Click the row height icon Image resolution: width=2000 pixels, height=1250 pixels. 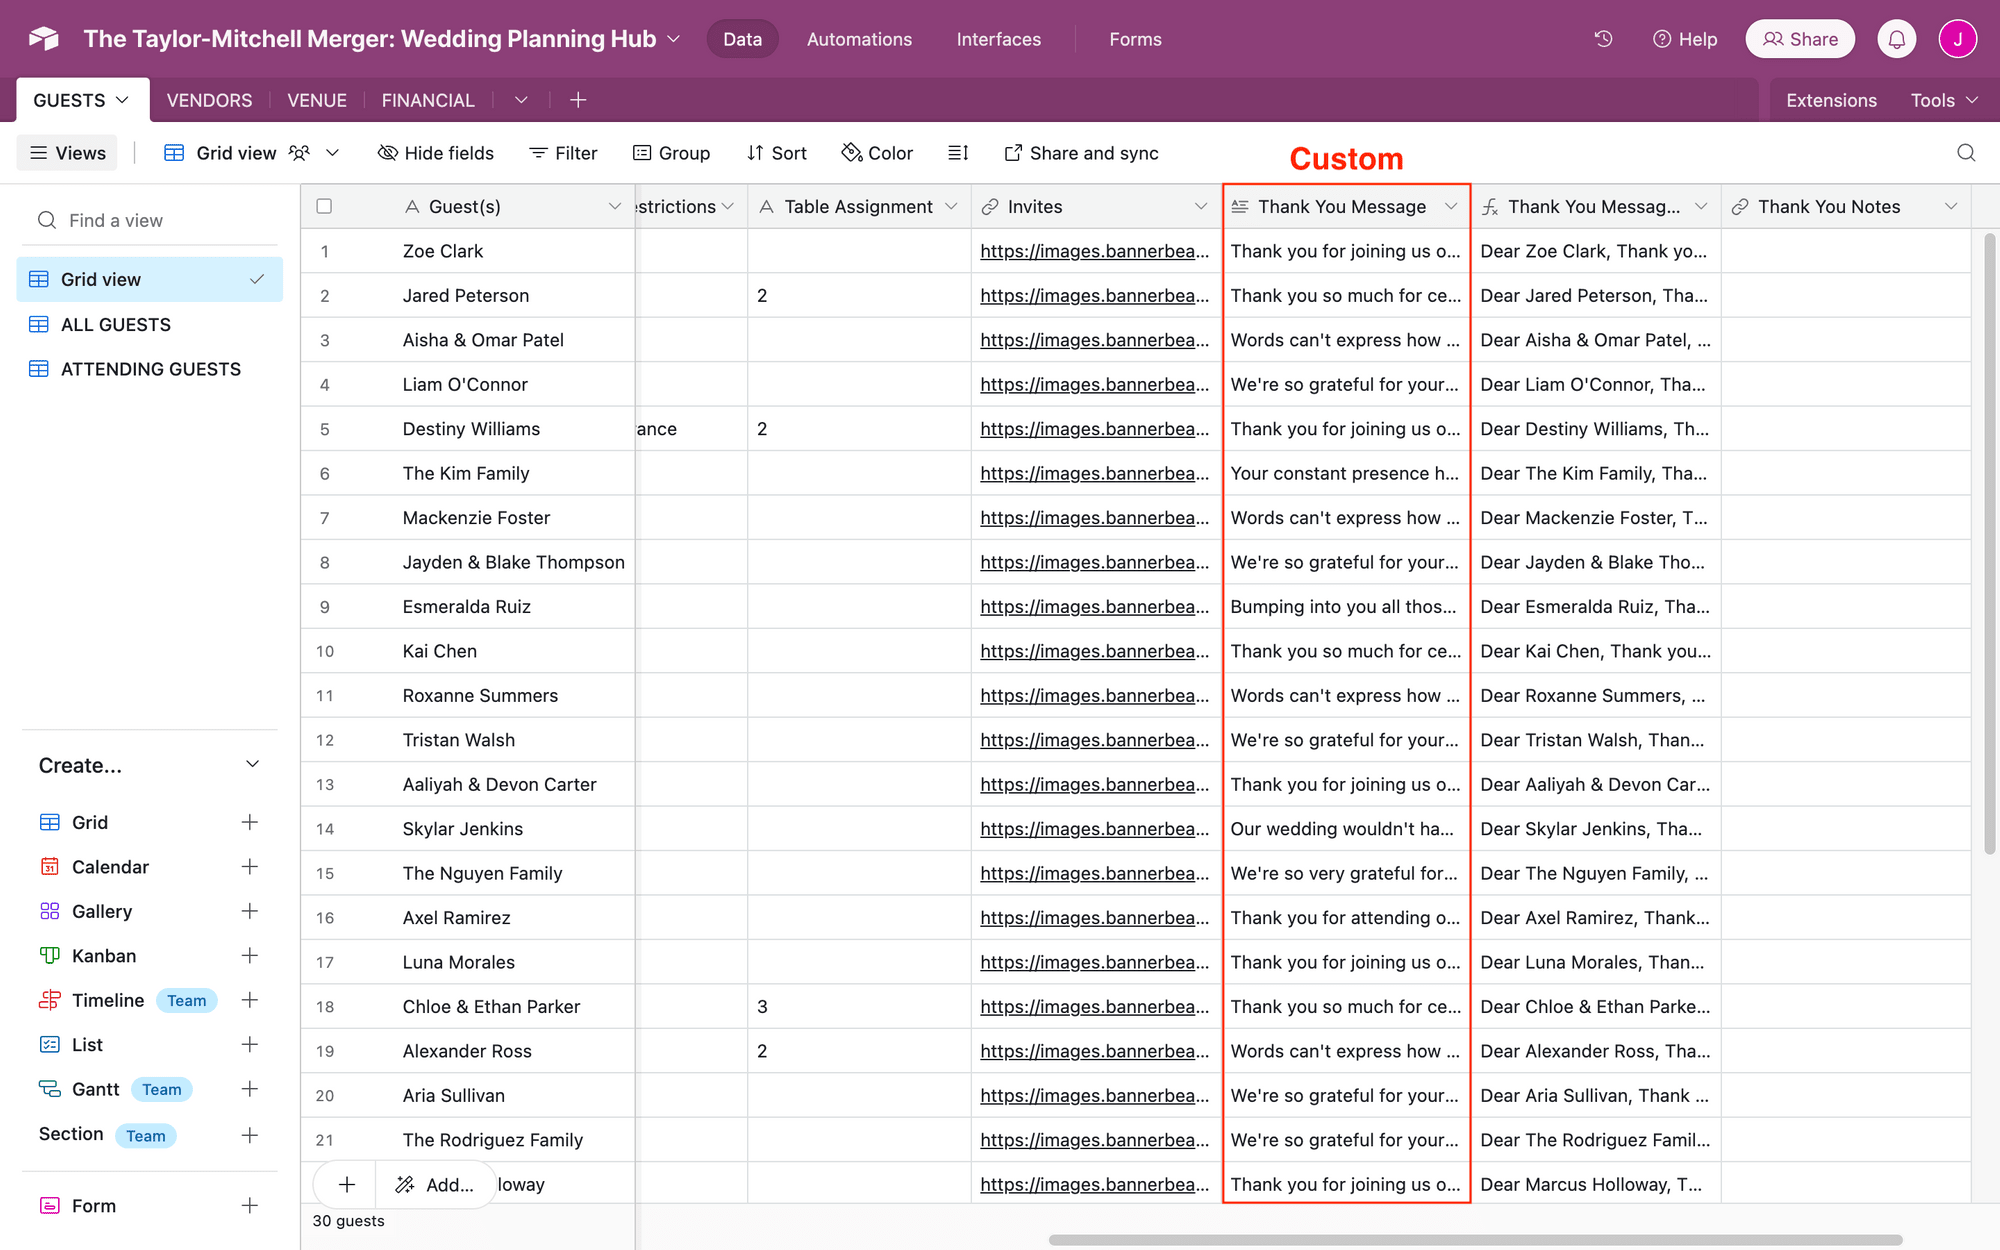(x=958, y=153)
